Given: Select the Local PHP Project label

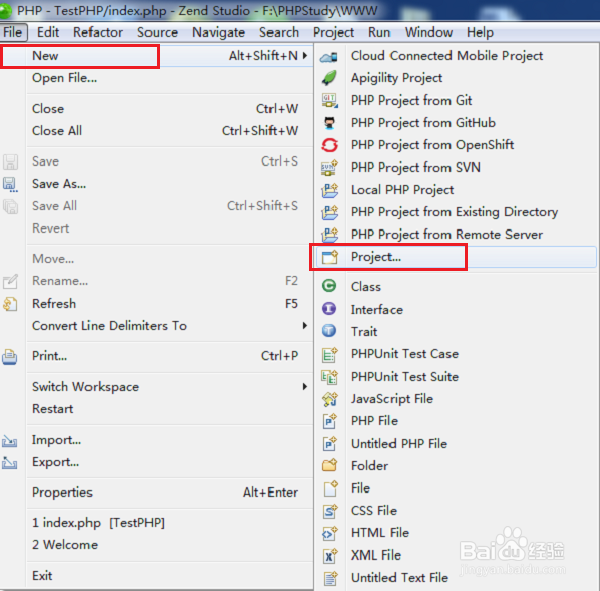Looking at the screenshot, I should (x=403, y=190).
